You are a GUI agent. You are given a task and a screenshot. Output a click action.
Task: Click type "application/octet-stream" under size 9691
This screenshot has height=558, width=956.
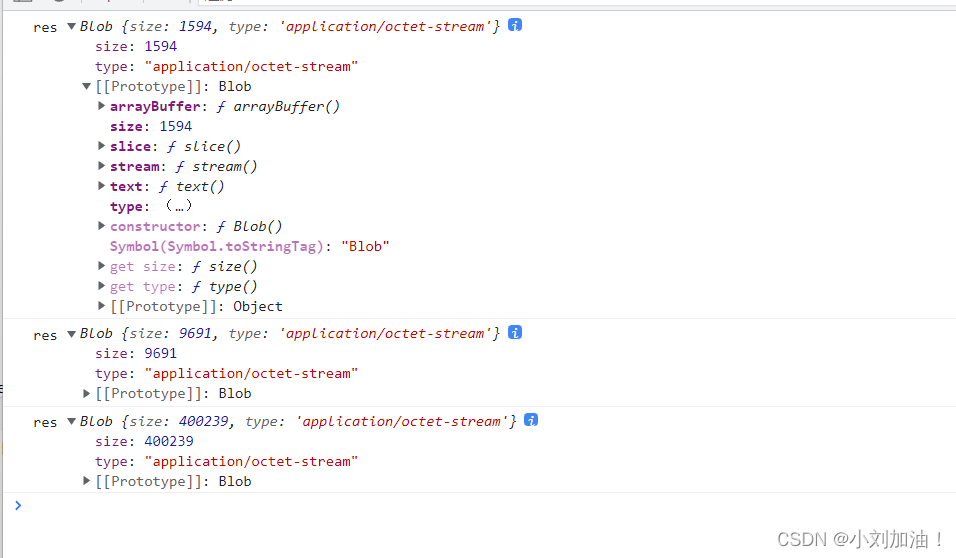226,374
